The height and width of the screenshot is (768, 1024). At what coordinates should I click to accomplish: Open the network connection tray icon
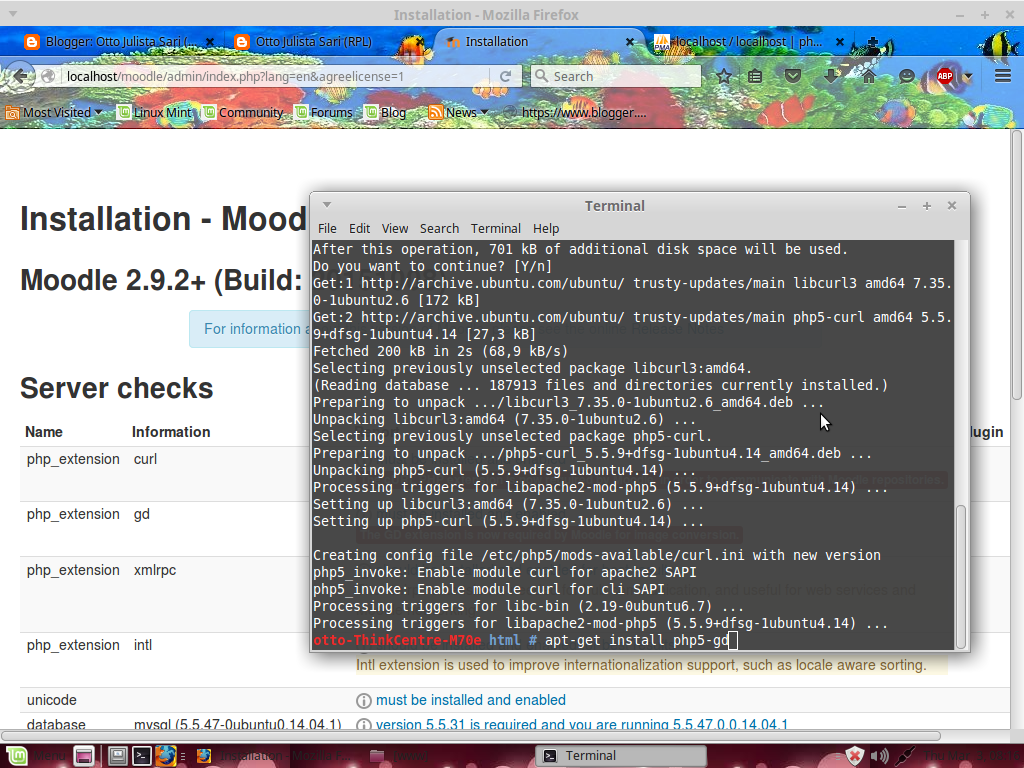906,756
